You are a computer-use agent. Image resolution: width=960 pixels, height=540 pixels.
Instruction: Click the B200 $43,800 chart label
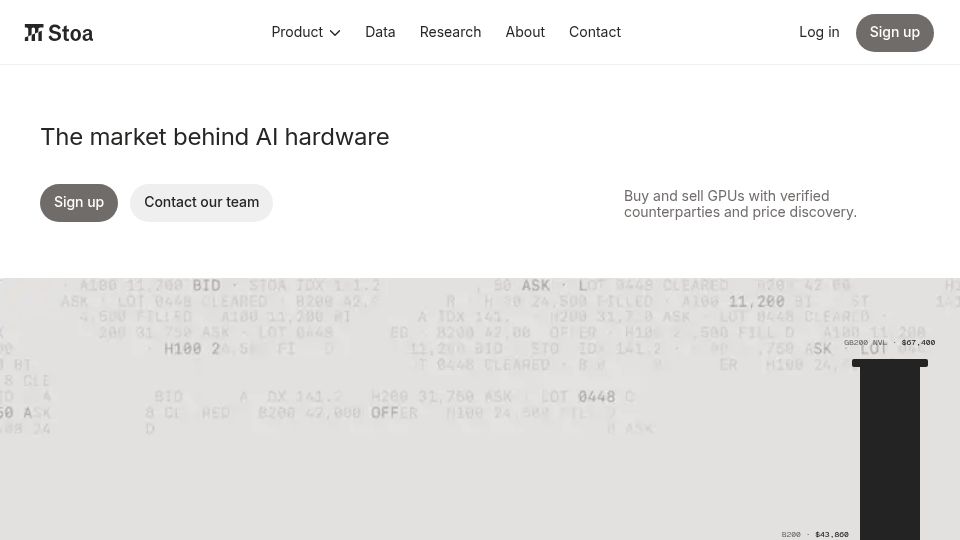[815, 534]
